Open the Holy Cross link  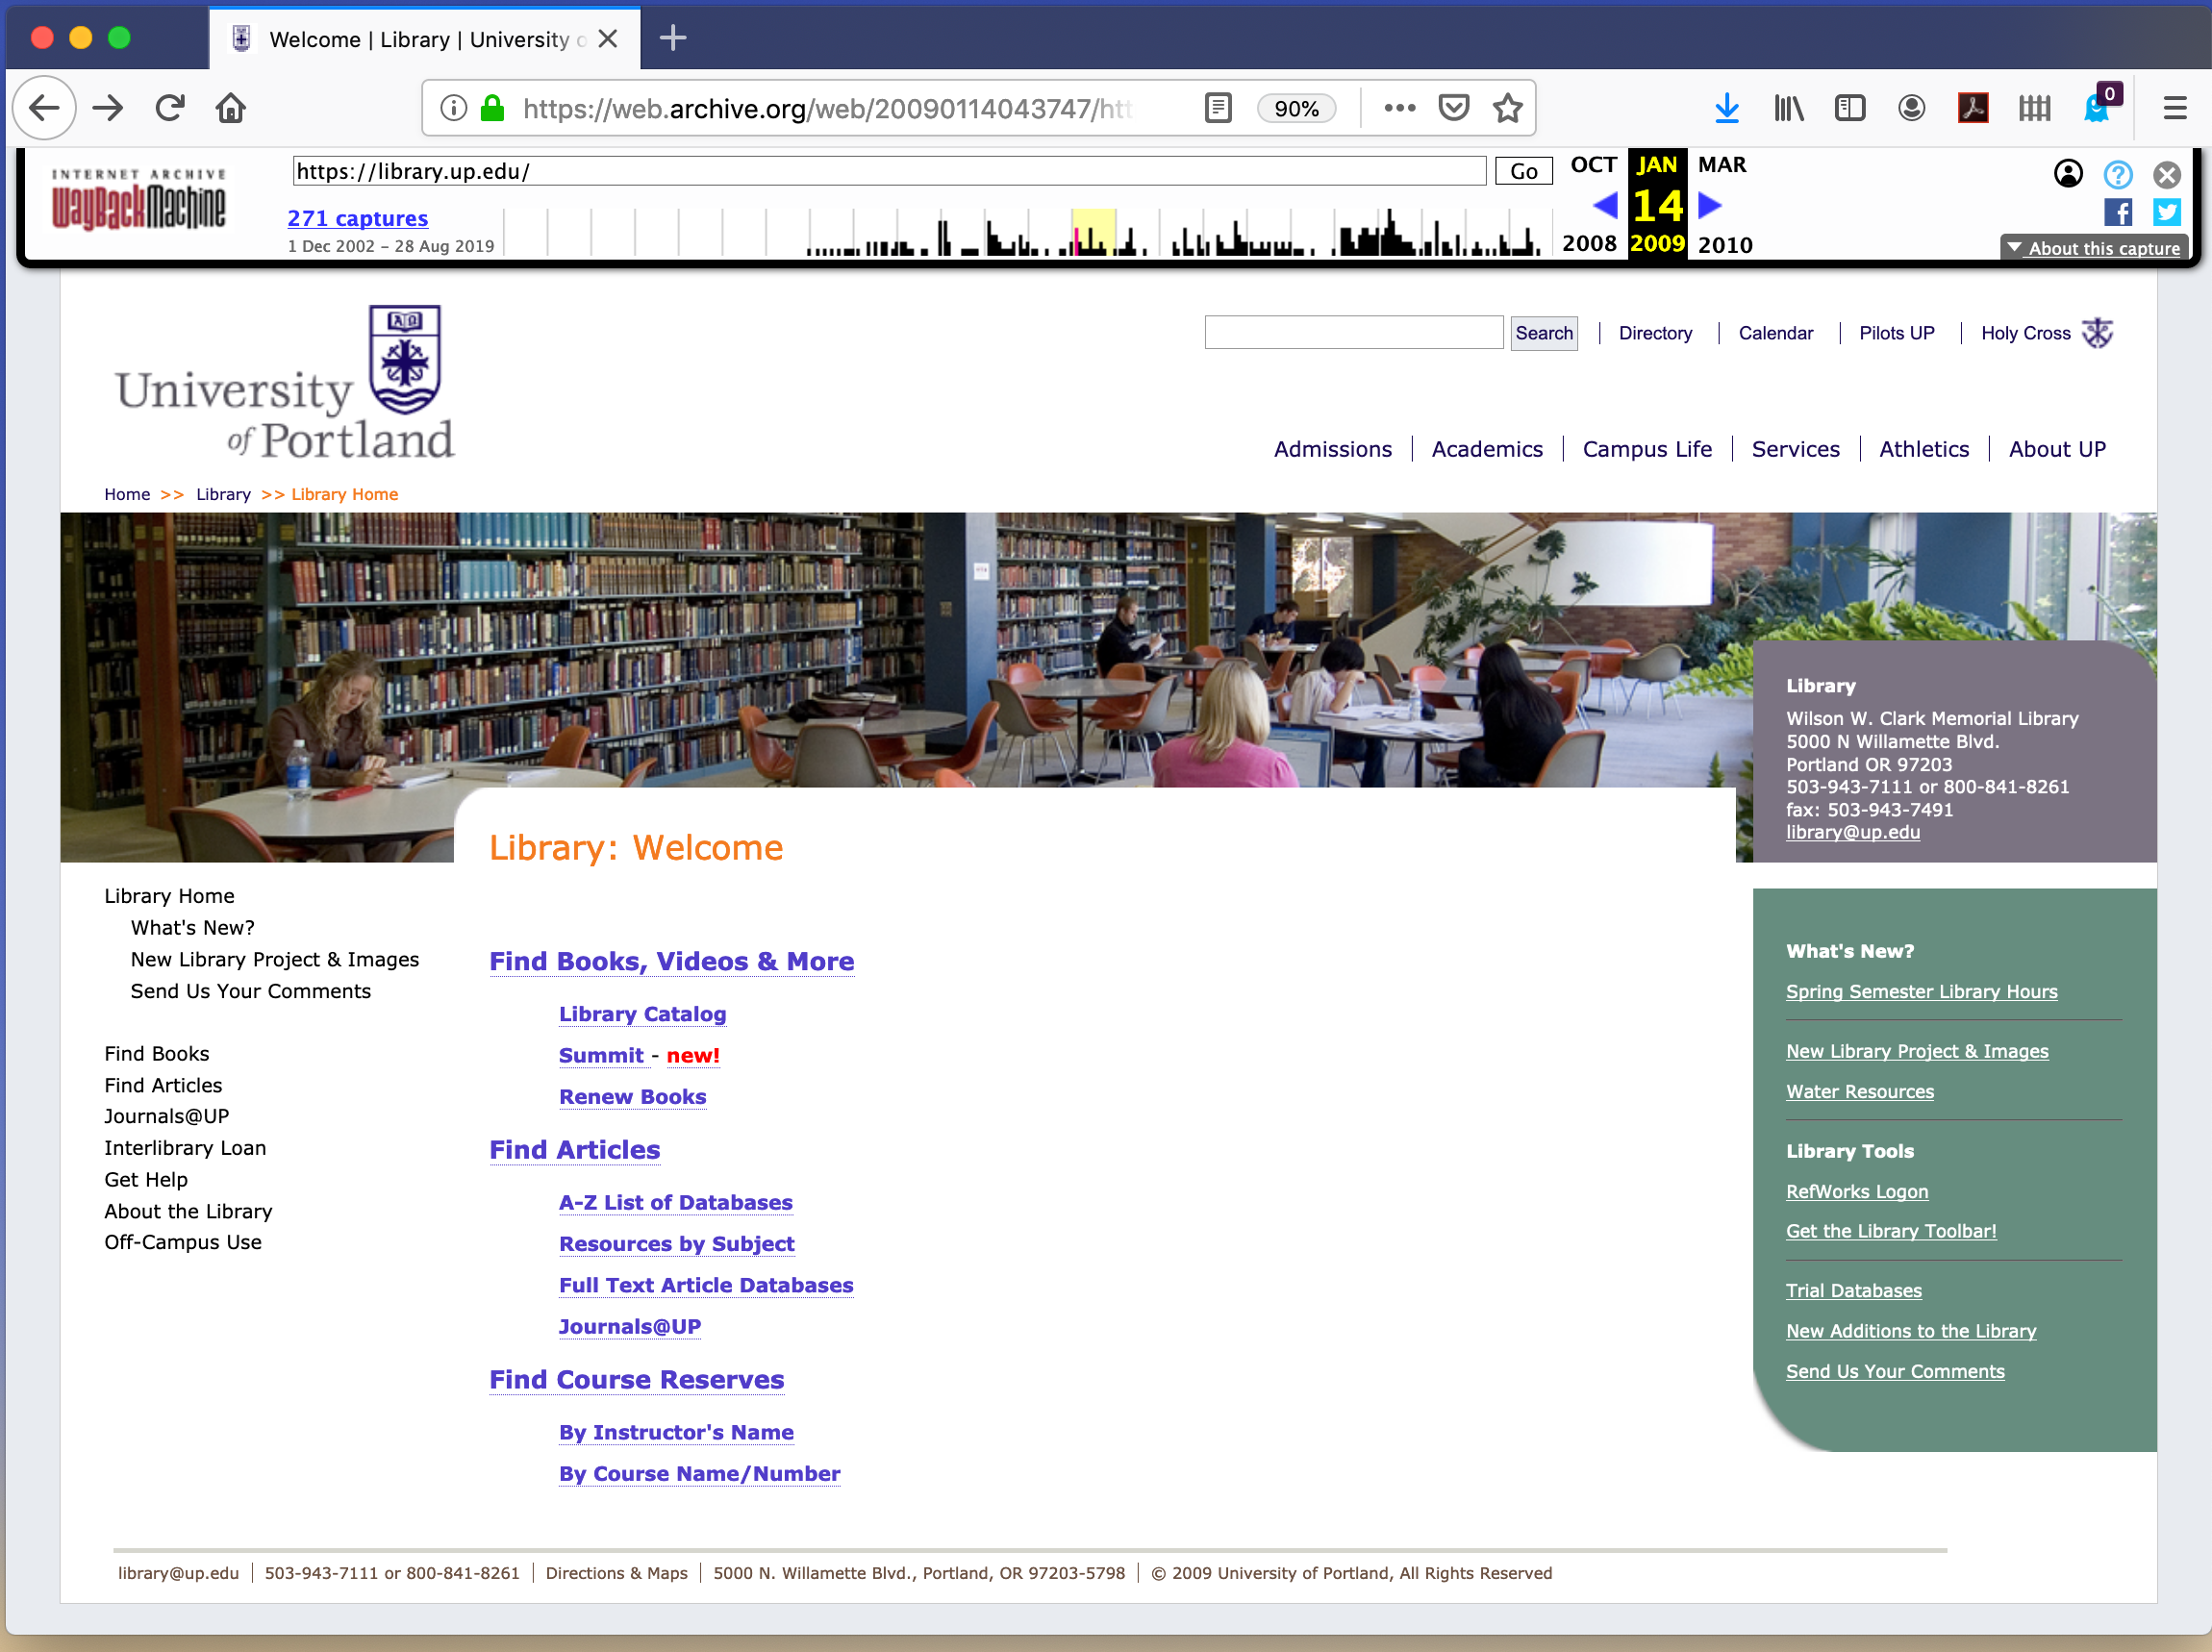(2025, 333)
